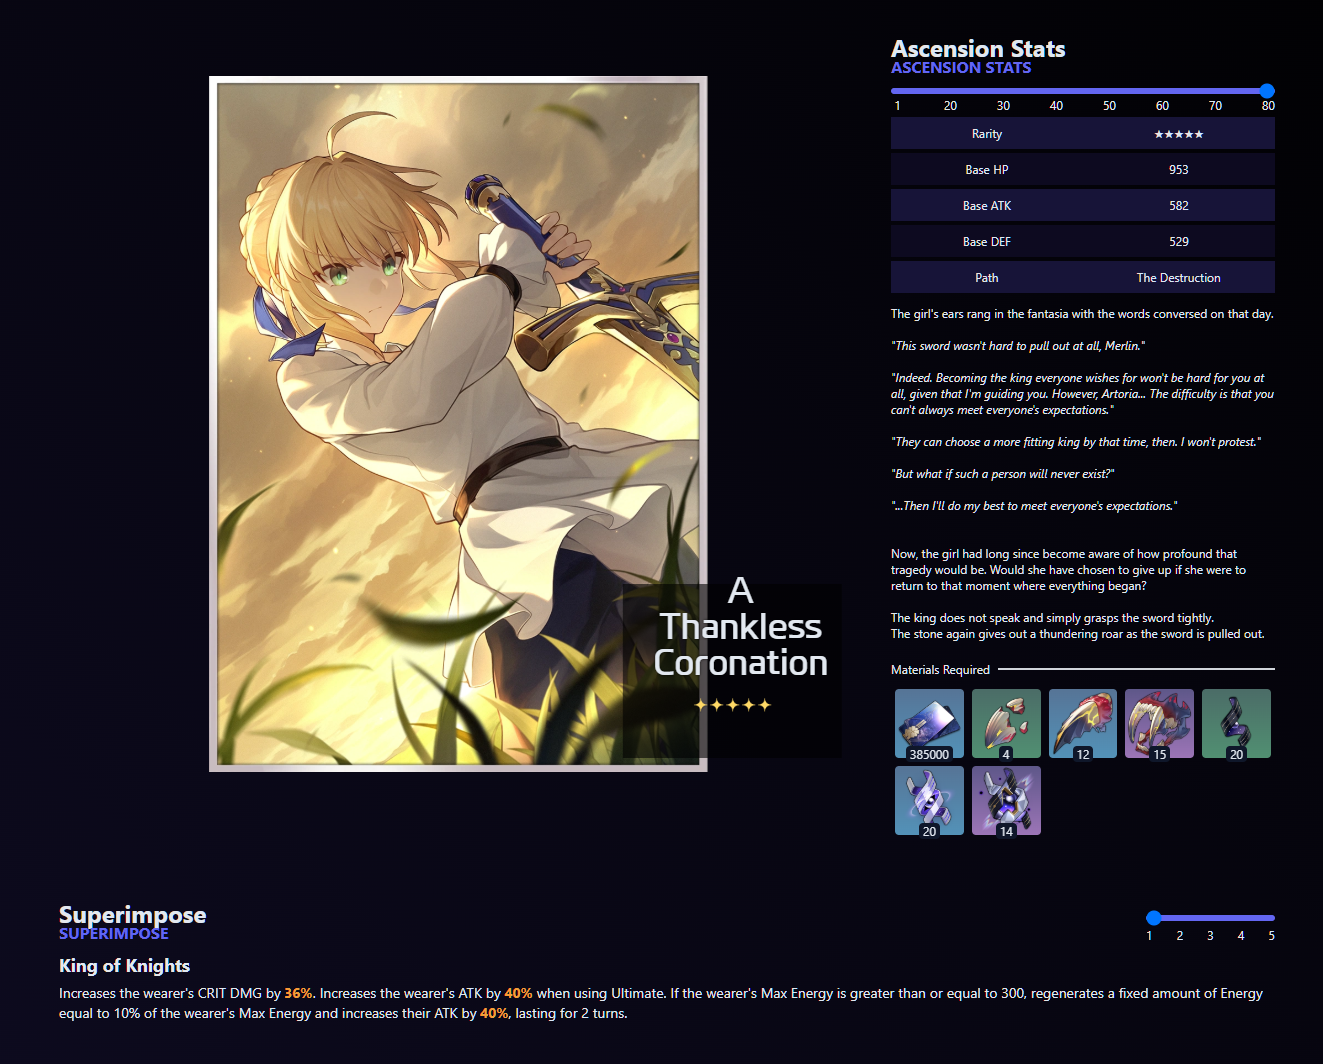This screenshot has height=1064, width=1323.
Task: Click the Base HP value 953
Action: pos(1179,170)
